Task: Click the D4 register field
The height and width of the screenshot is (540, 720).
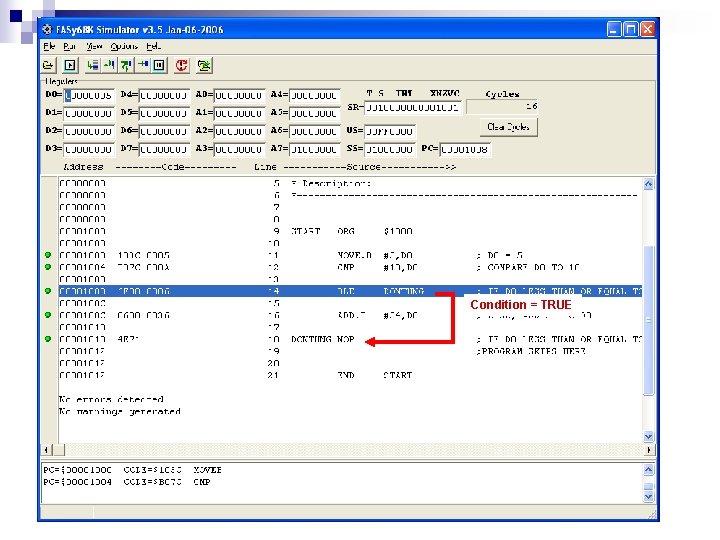Action: coord(164,96)
